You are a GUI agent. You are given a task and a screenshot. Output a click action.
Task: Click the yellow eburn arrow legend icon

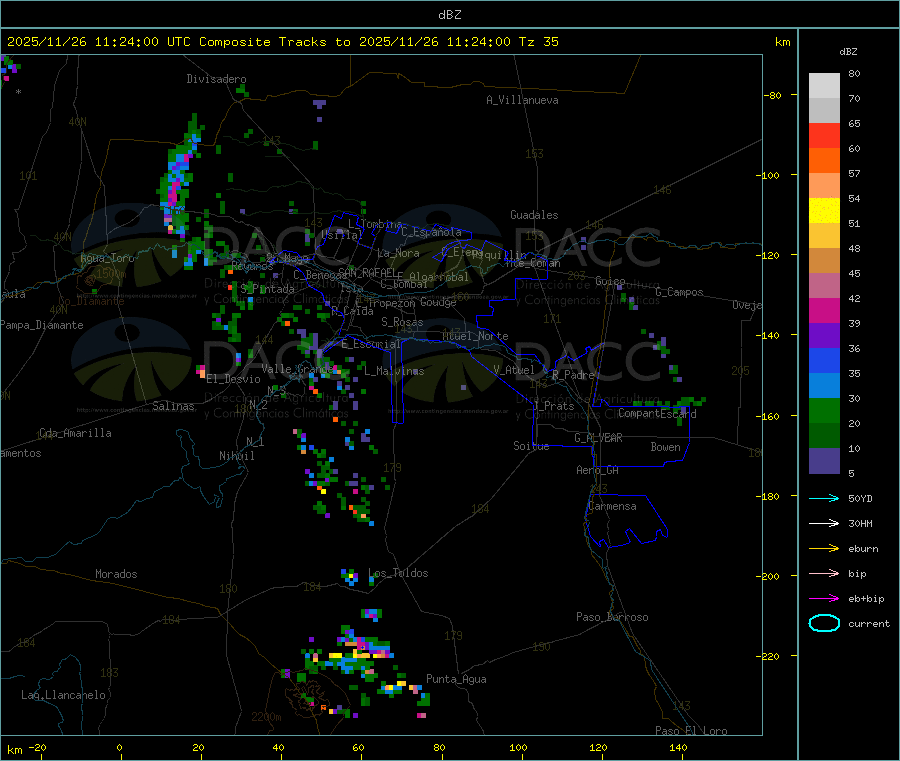pos(824,549)
